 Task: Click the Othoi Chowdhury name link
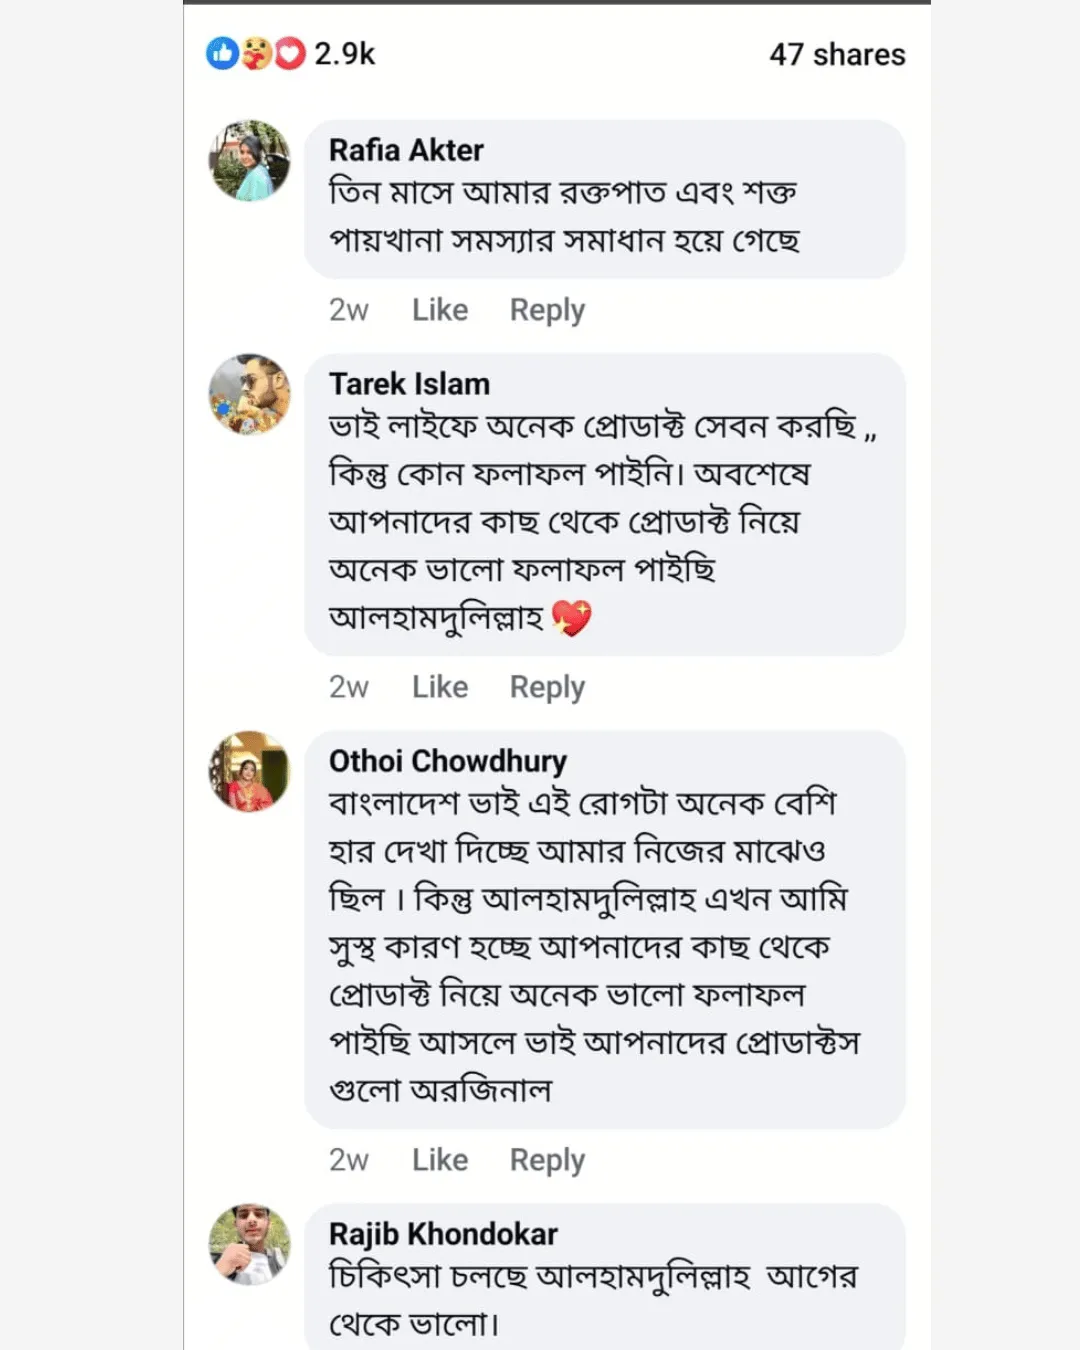[447, 761]
